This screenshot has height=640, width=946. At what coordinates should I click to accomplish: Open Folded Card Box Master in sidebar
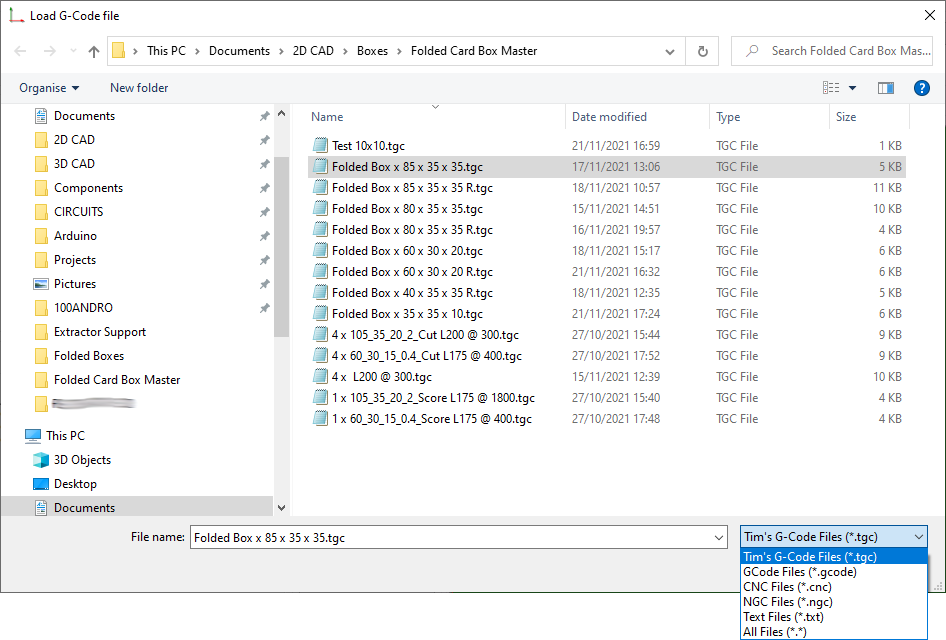tap(117, 380)
